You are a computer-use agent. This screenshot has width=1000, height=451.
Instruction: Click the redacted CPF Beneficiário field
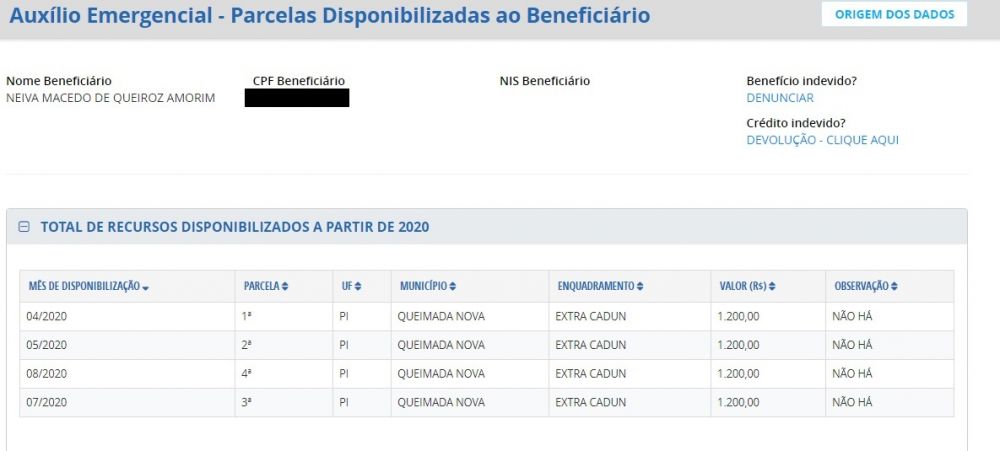297,98
